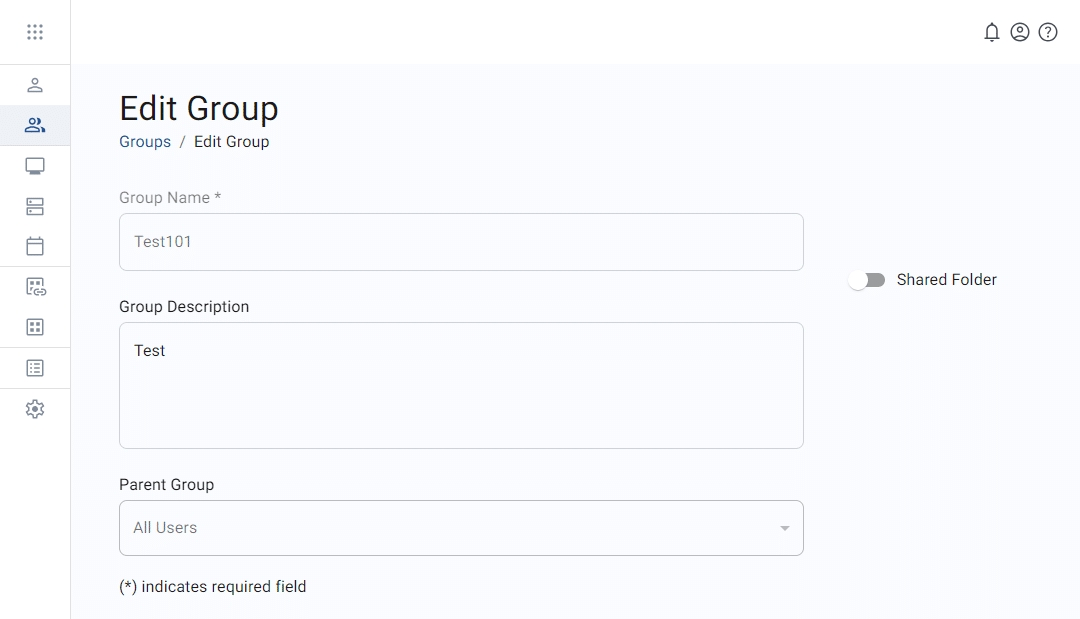
Task: Open the Devices monitor icon
Action: [35, 165]
